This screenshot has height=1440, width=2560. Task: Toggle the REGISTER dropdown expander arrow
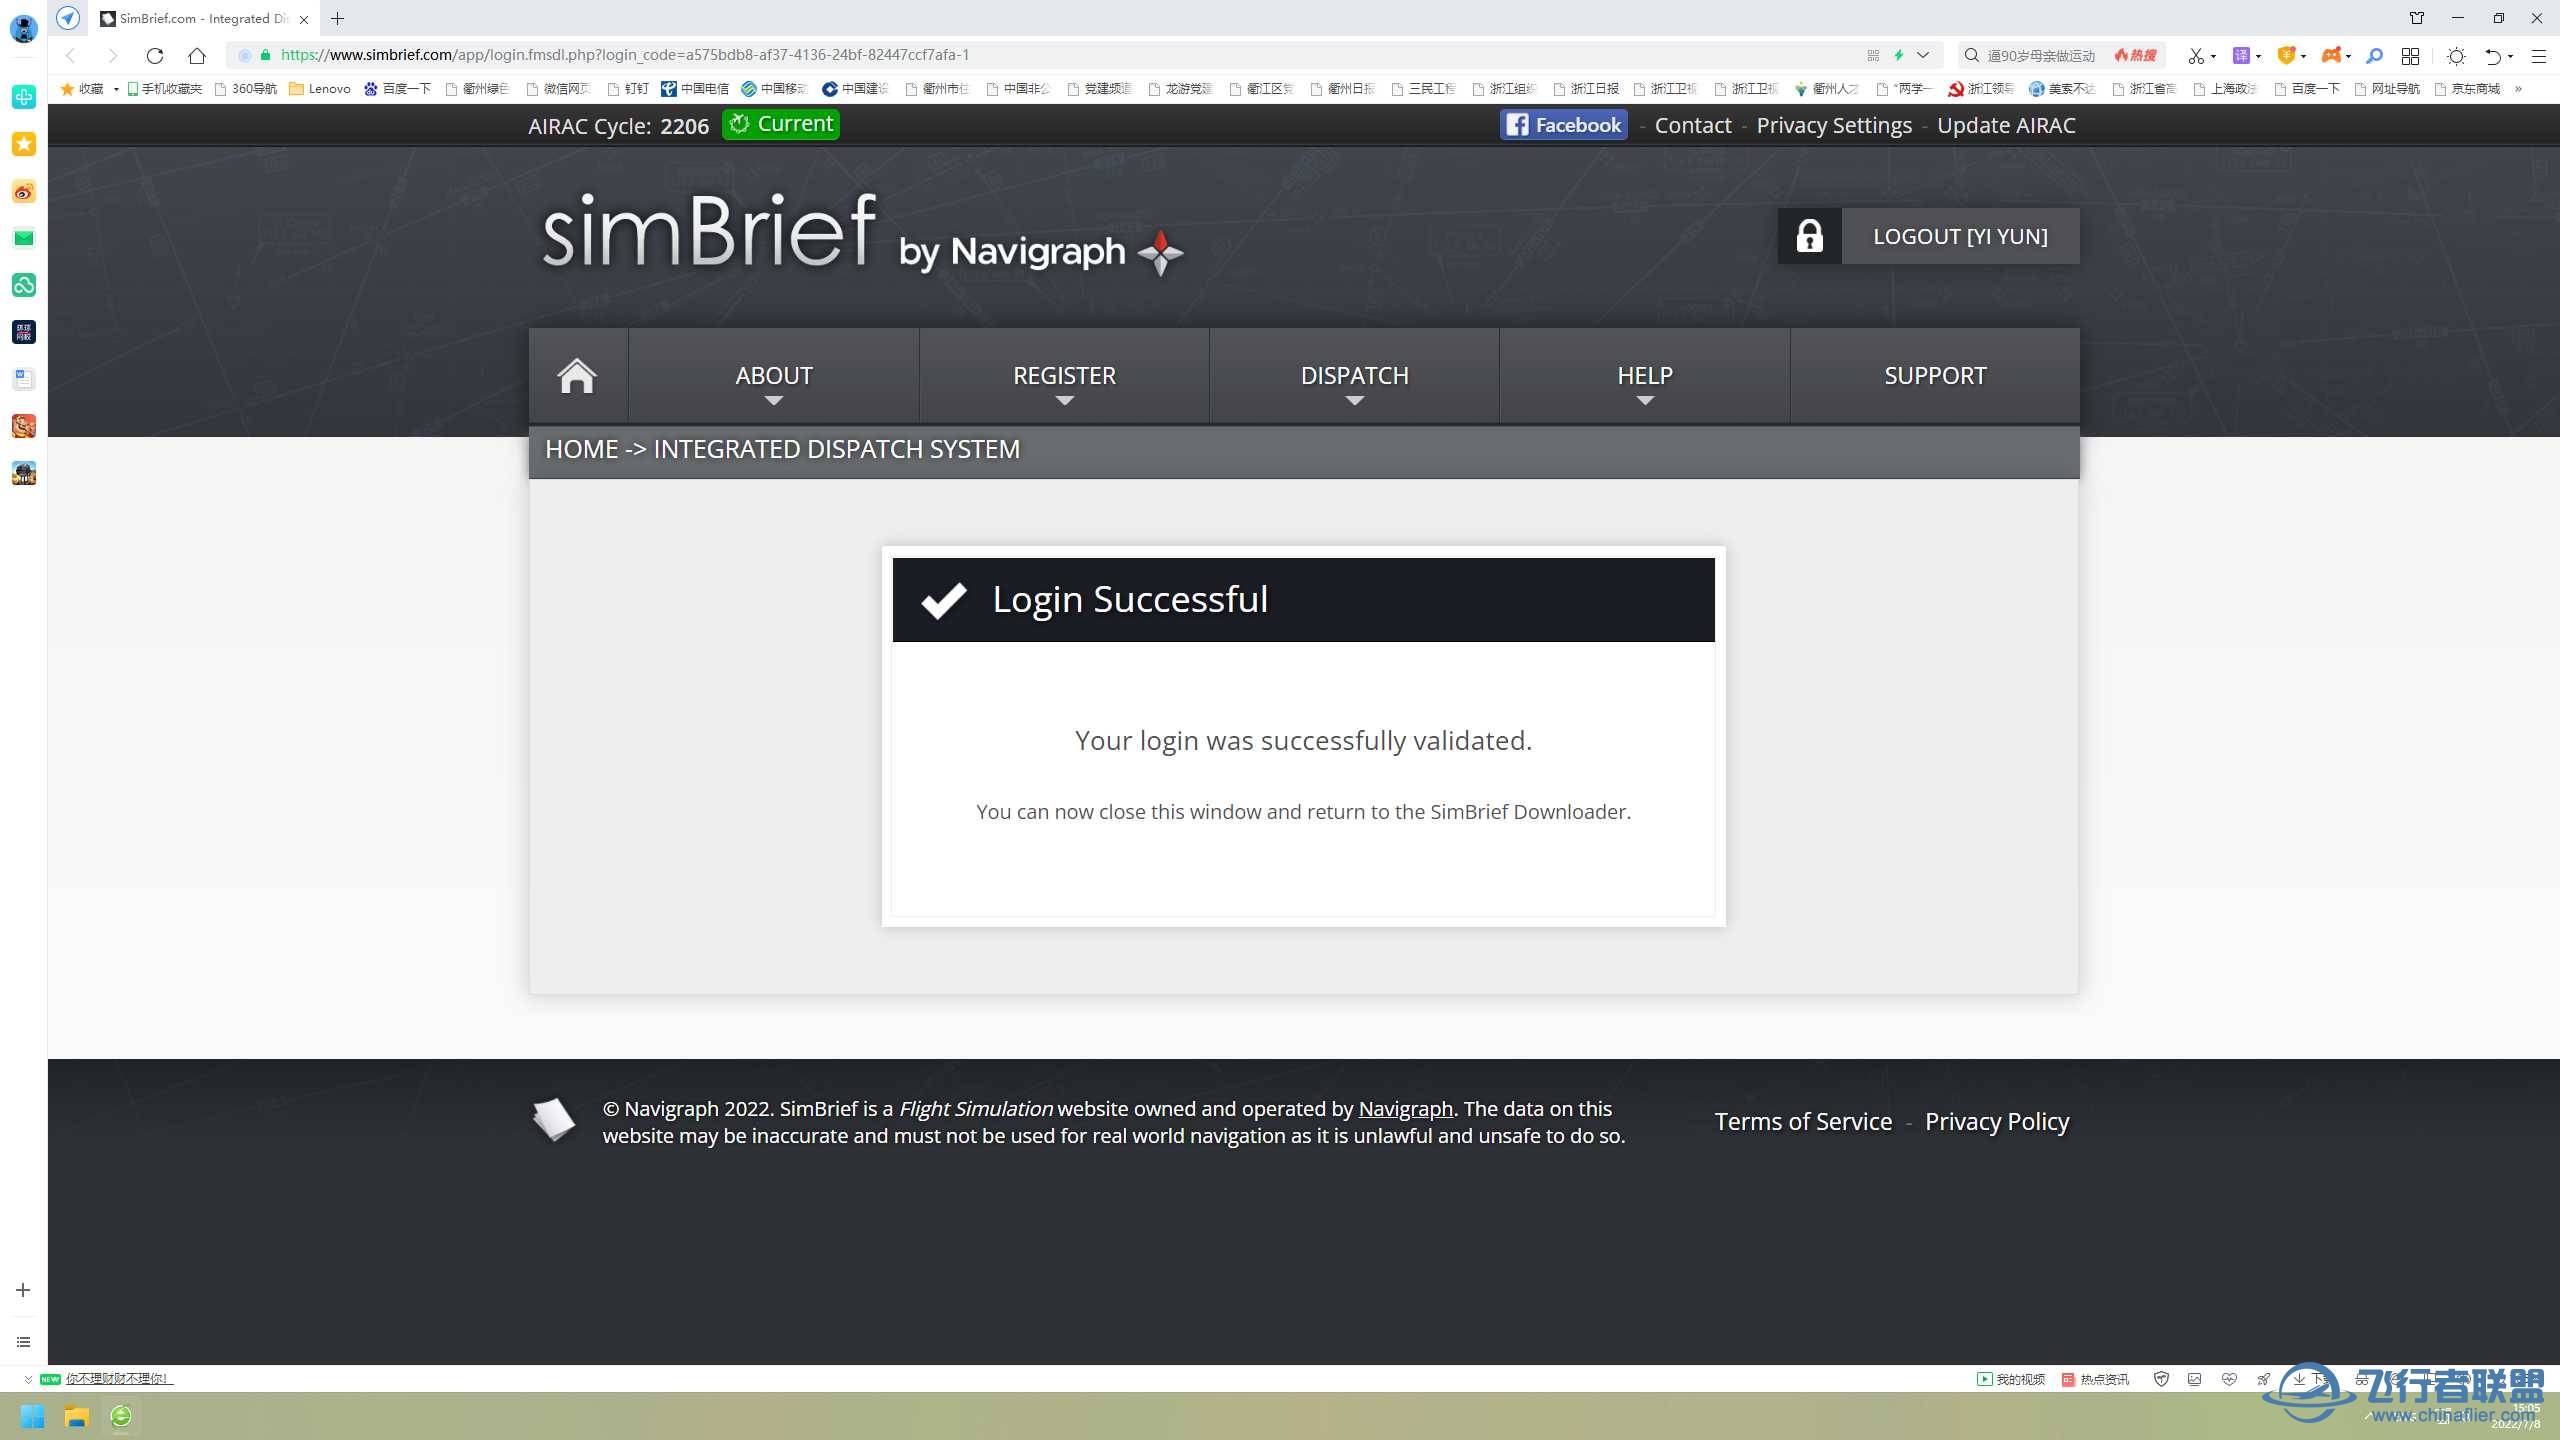click(x=1065, y=403)
